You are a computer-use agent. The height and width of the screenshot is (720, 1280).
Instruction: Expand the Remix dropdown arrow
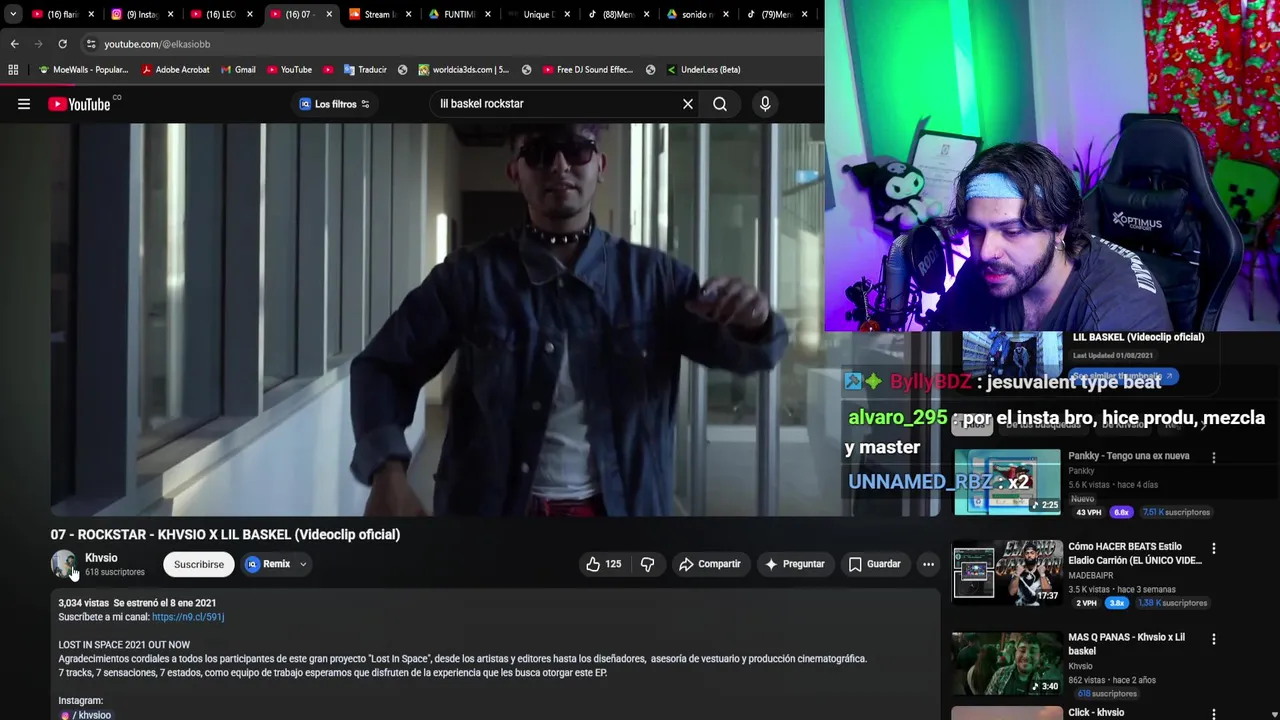303,564
